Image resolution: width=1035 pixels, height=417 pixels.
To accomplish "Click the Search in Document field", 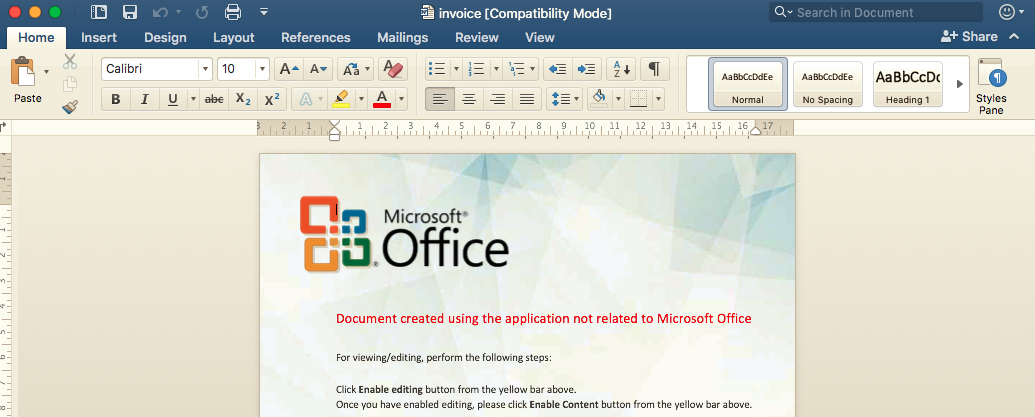I will coord(875,12).
